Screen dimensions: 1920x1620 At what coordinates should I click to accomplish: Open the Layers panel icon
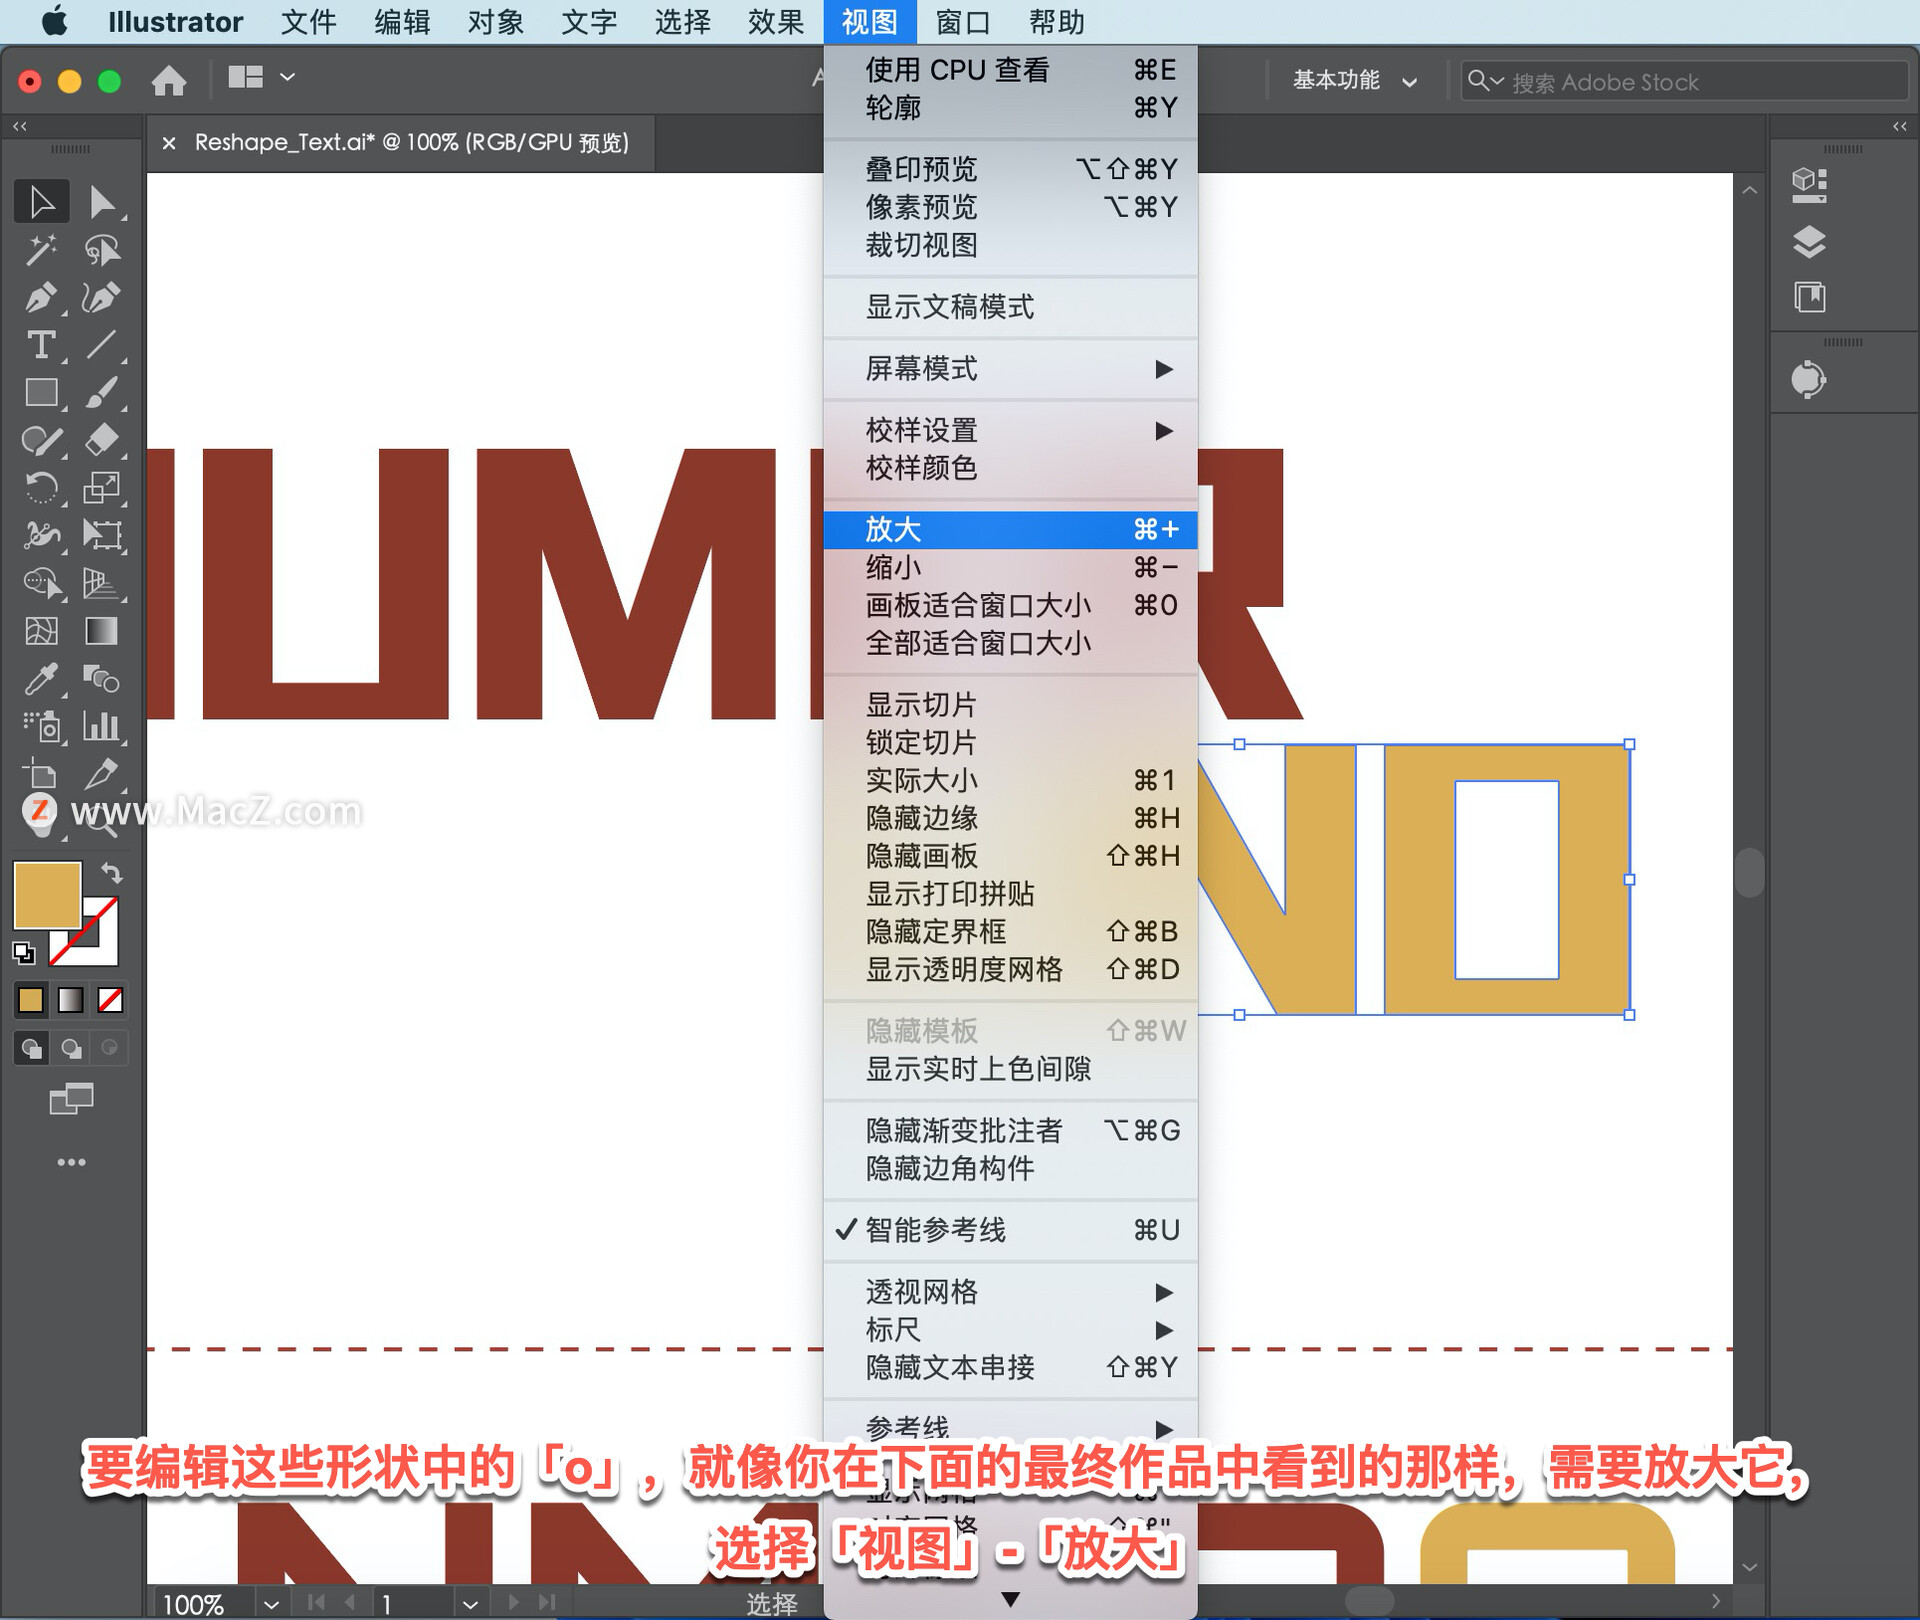coord(1809,241)
